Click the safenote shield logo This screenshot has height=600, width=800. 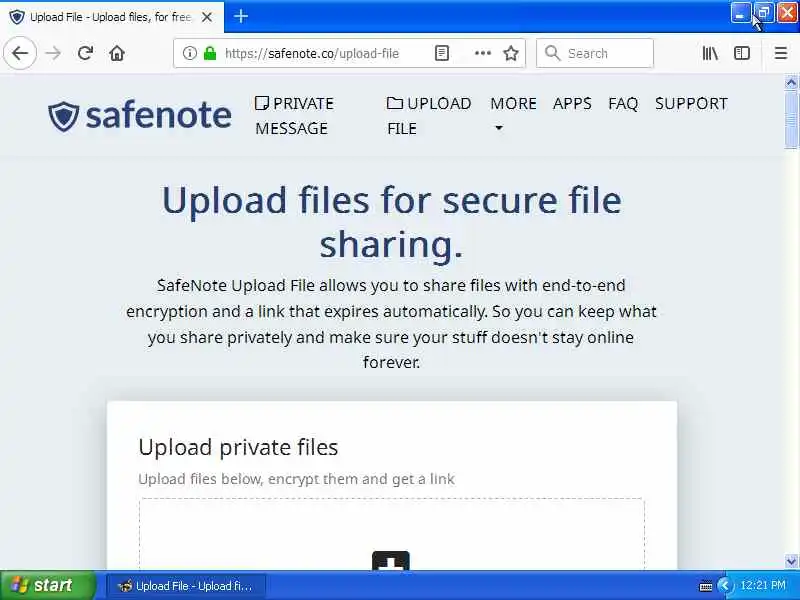[x=63, y=116]
